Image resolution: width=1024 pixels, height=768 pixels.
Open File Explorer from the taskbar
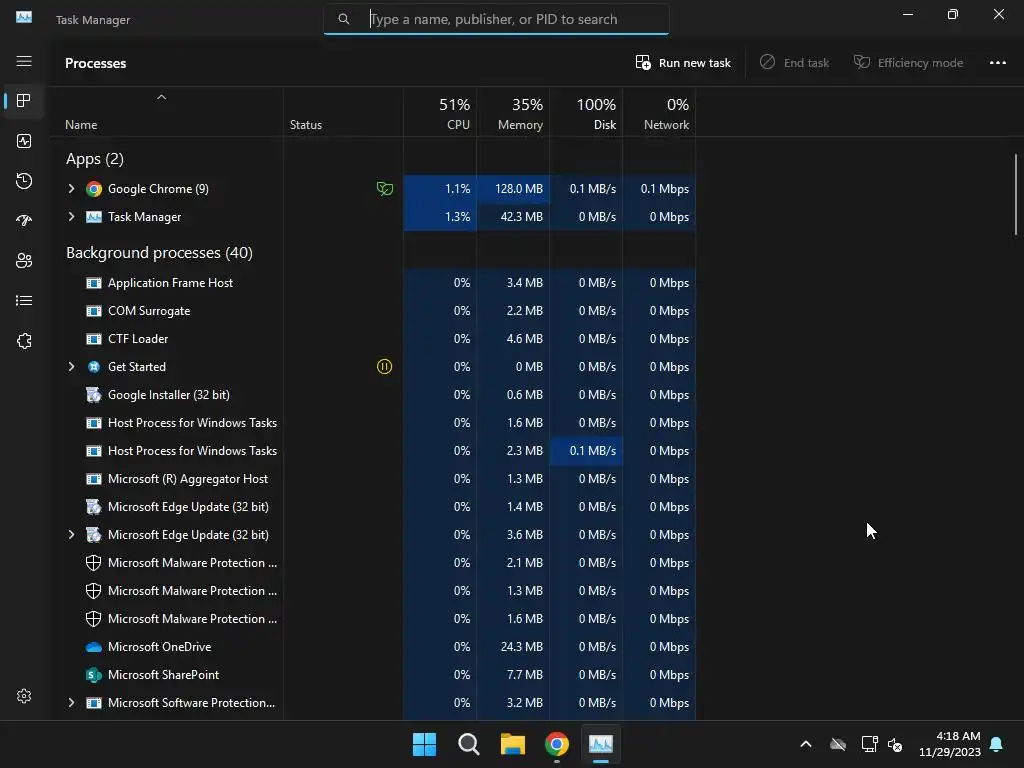click(513, 744)
